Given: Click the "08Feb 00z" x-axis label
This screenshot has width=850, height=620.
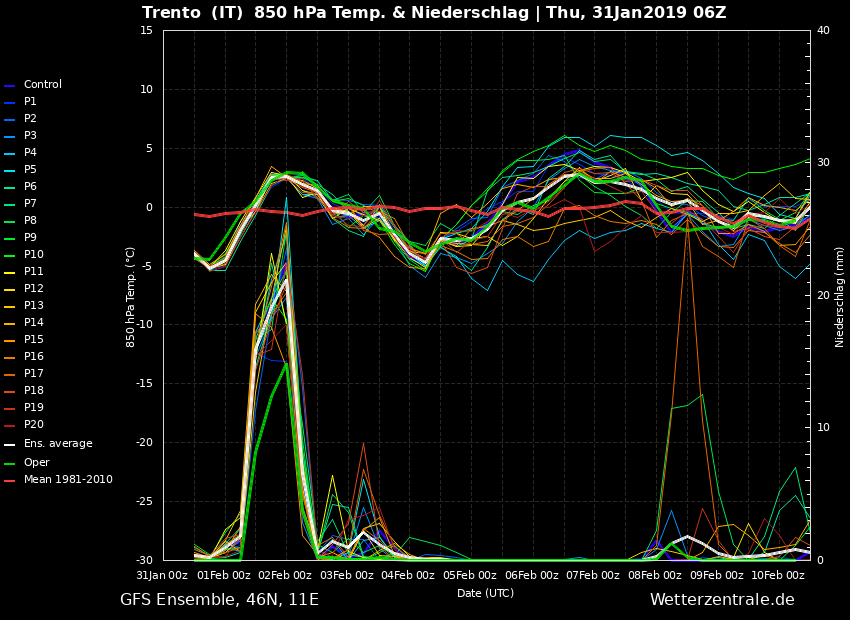Looking at the screenshot, I should click(655, 576).
